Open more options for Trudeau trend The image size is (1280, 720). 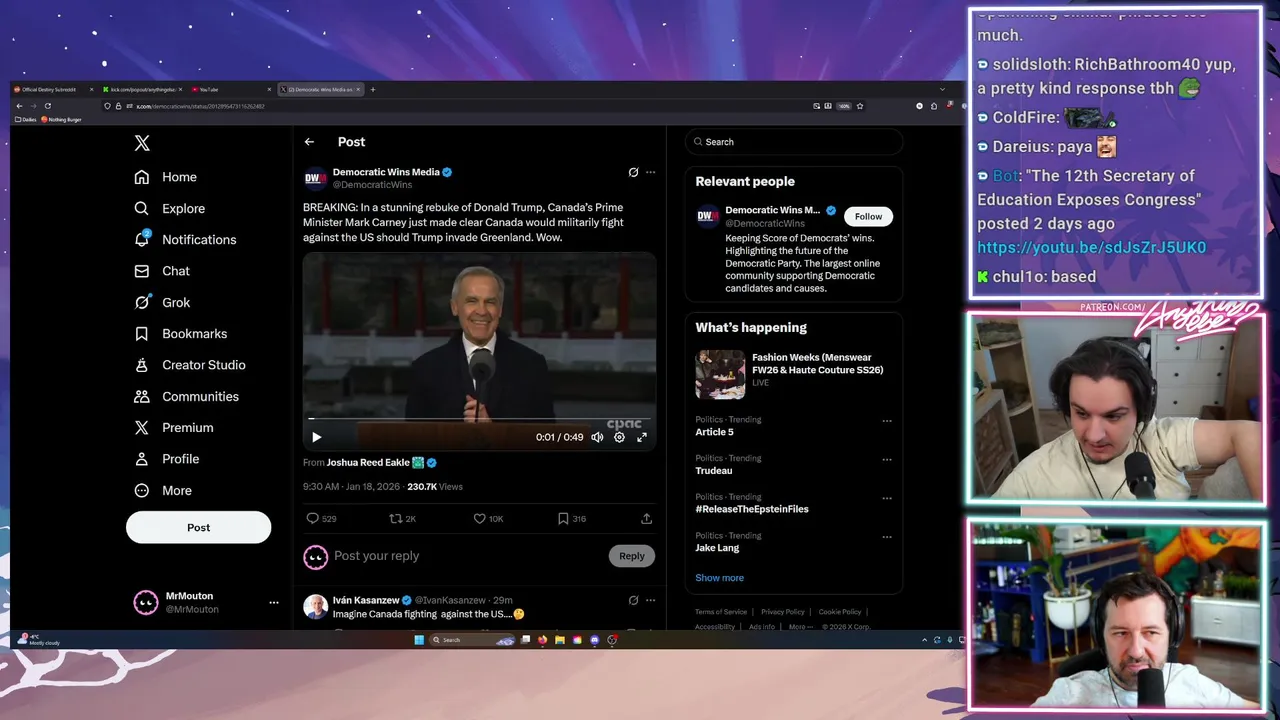[x=886, y=460]
